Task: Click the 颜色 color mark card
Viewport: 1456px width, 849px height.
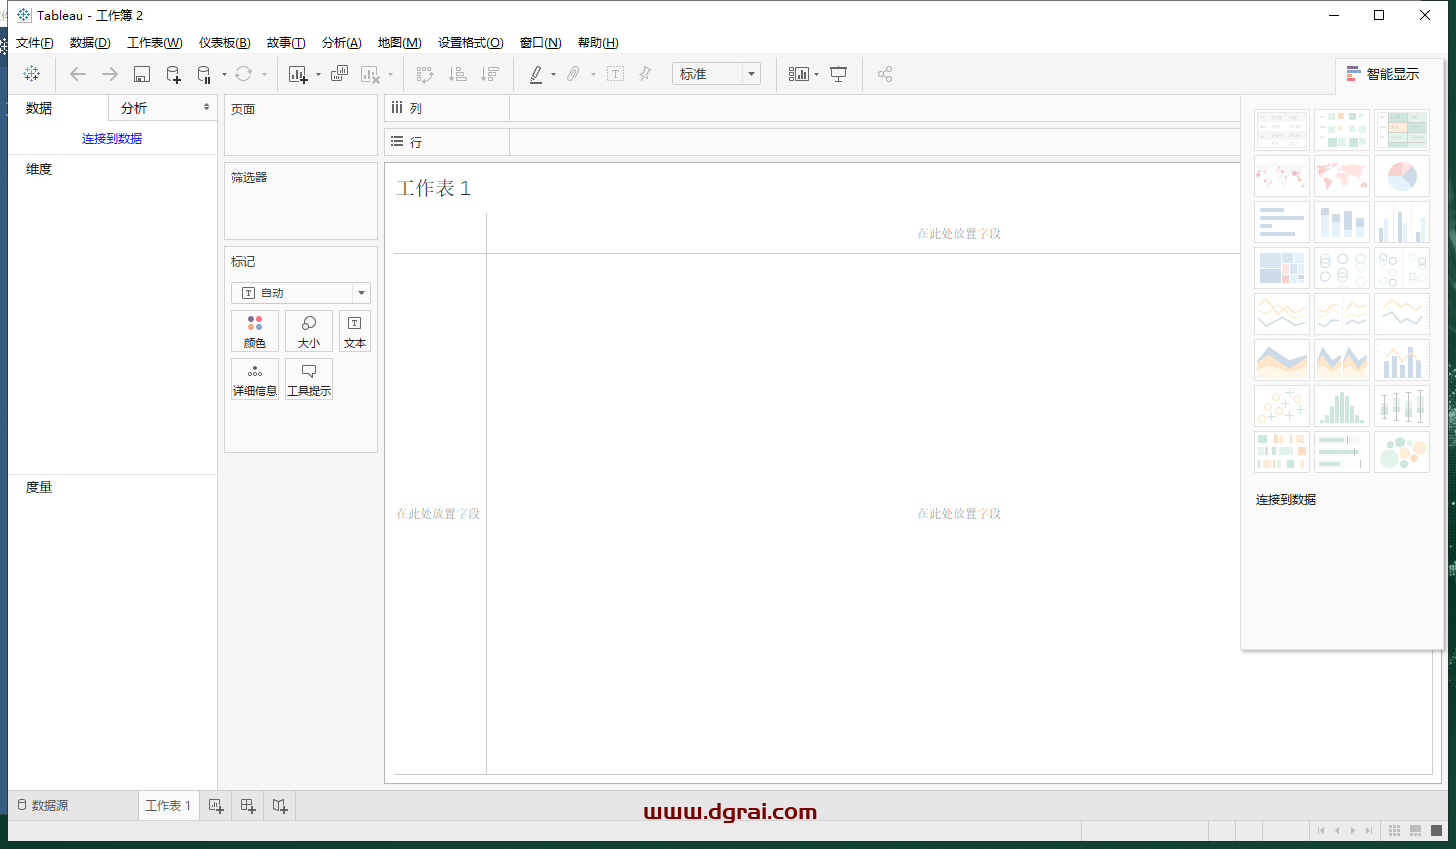Action: (x=255, y=331)
